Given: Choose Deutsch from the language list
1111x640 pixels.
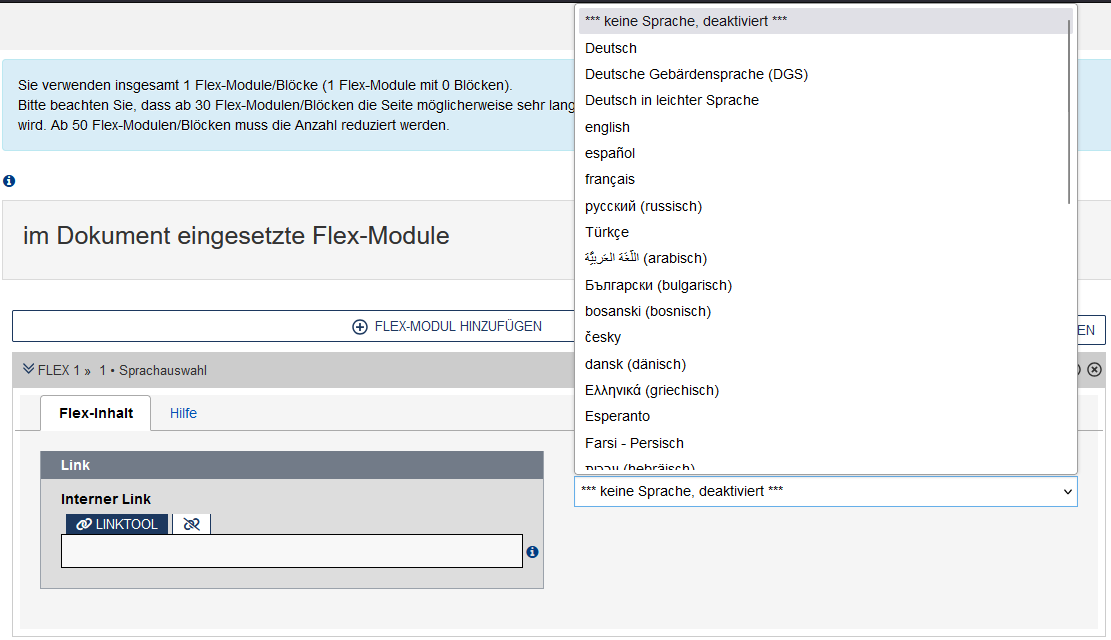Looking at the screenshot, I should point(611,48).
